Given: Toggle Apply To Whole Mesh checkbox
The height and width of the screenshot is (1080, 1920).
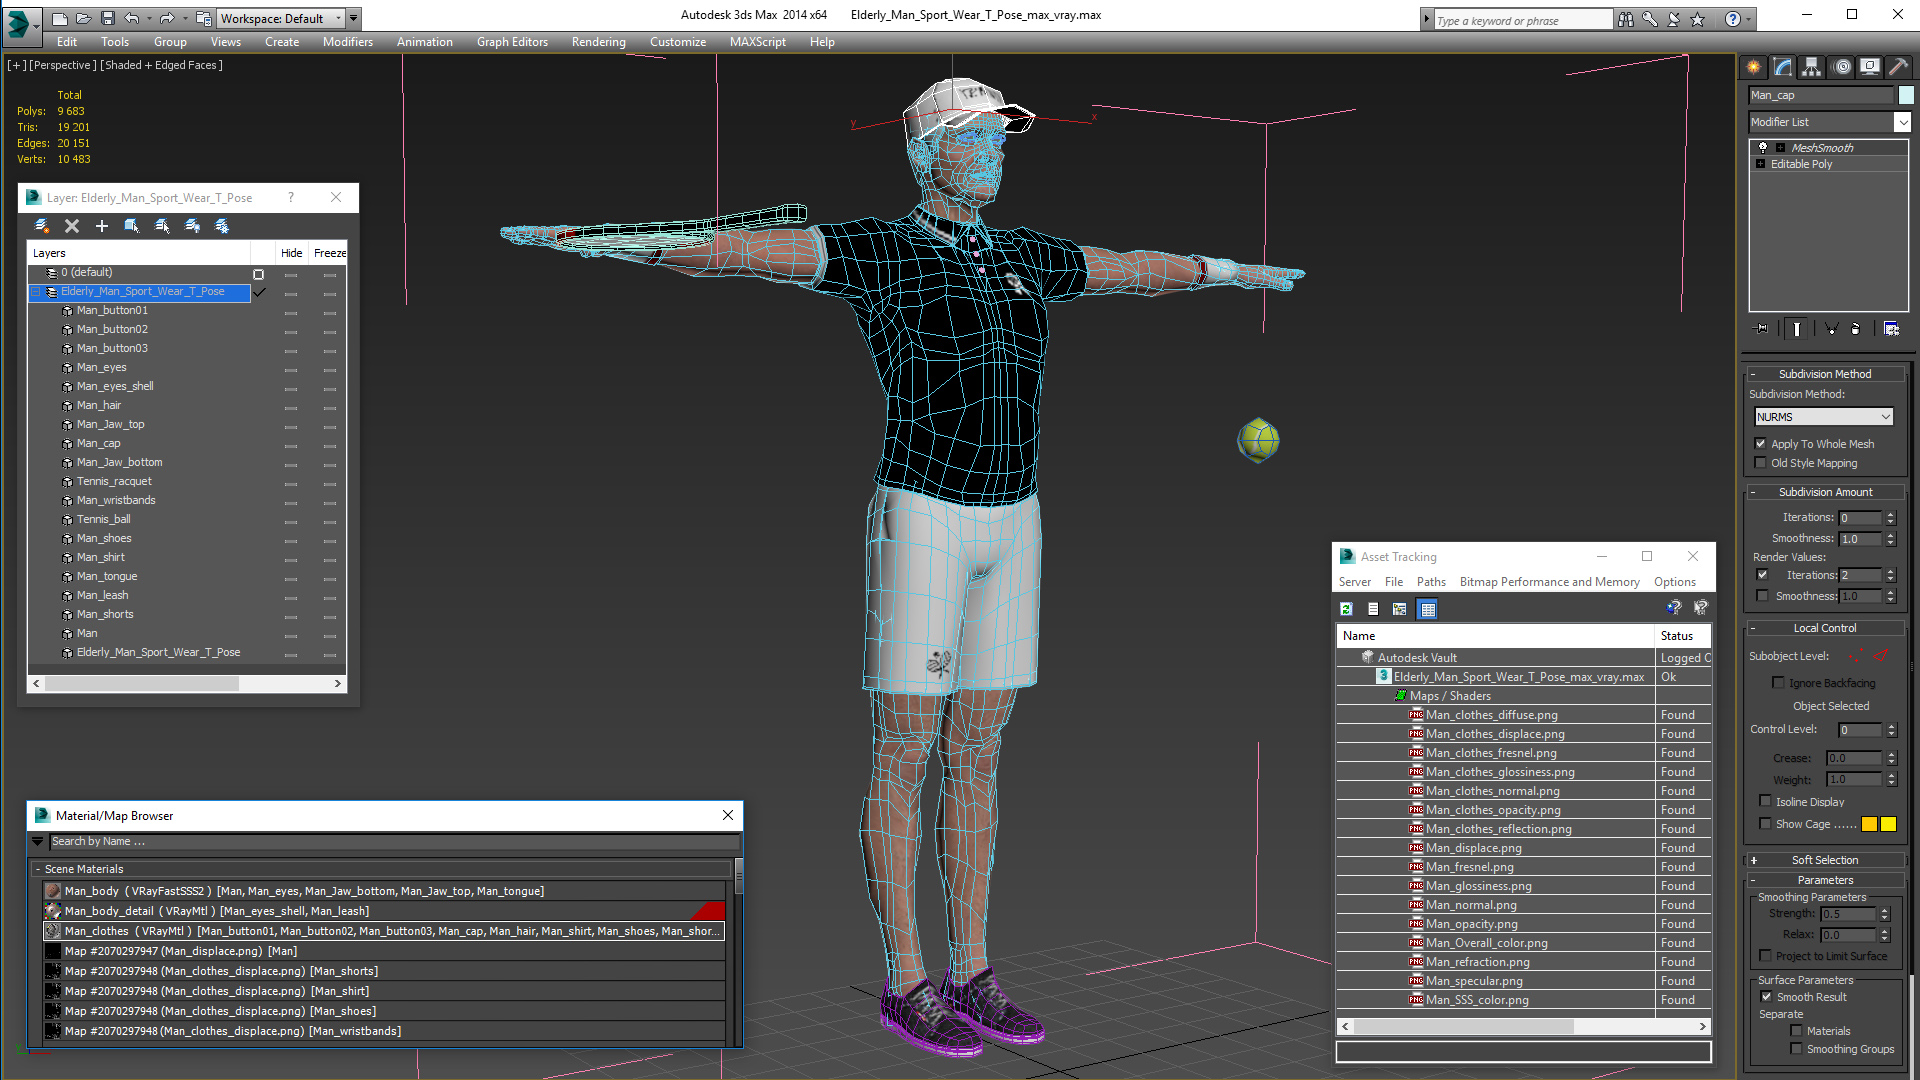Looking at the screenshot, I should [1761, 444].
